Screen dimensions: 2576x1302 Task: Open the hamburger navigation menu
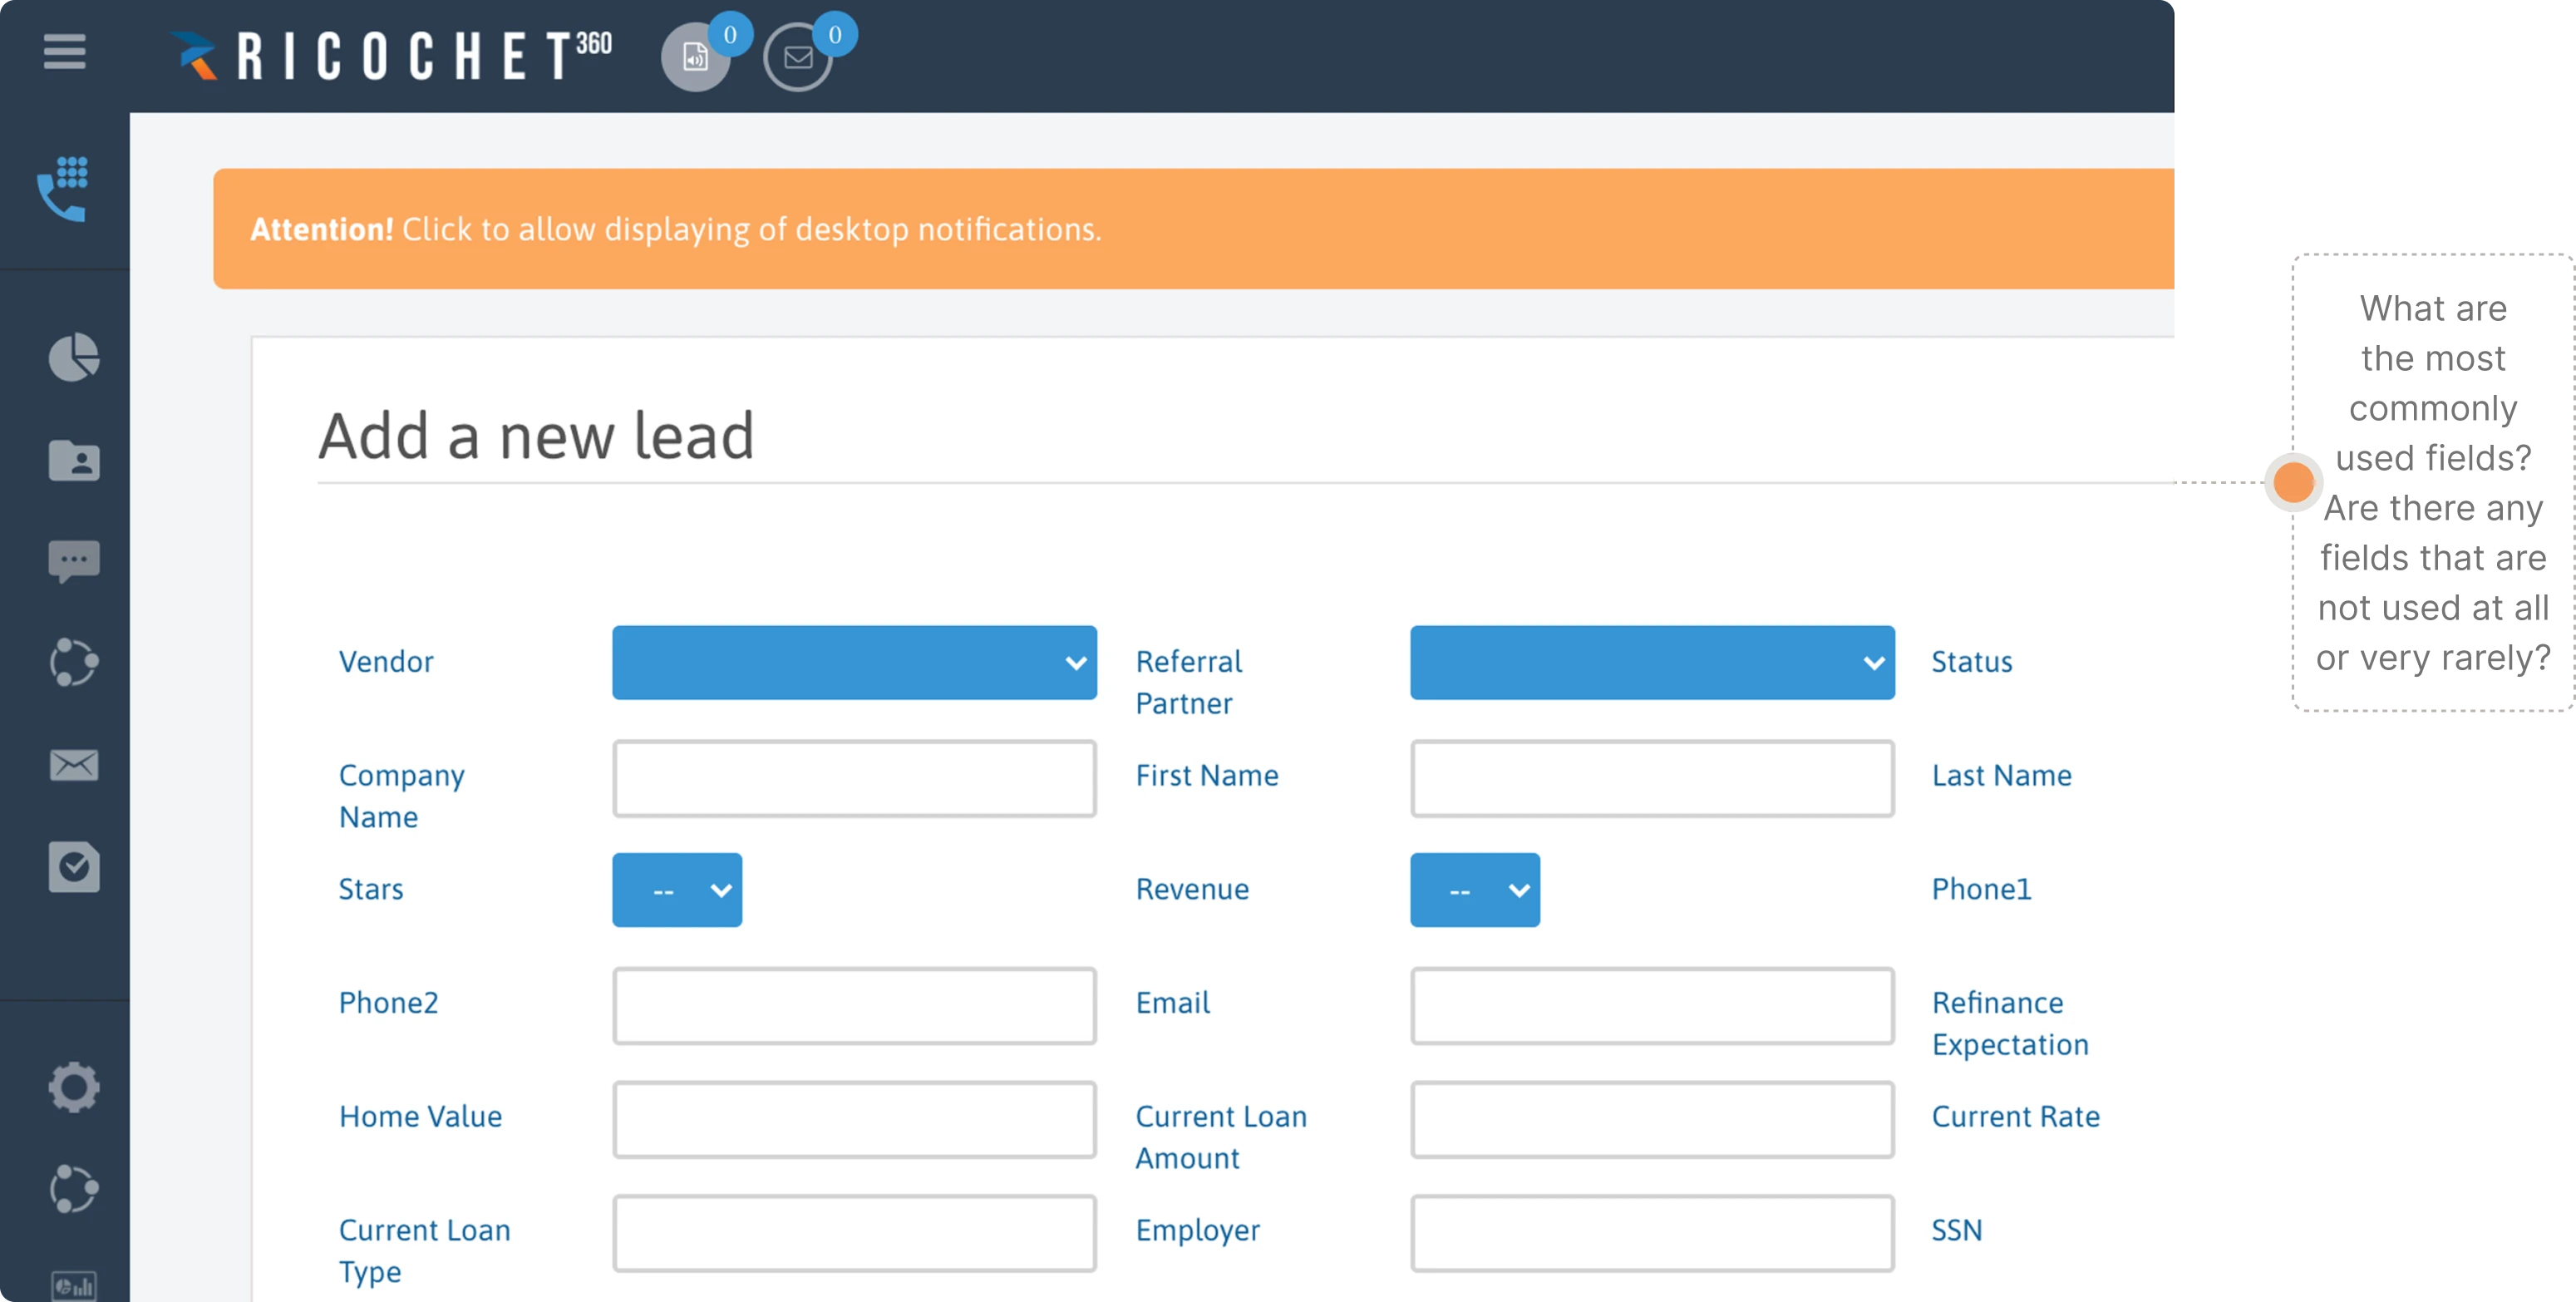(x=64, y=52)
